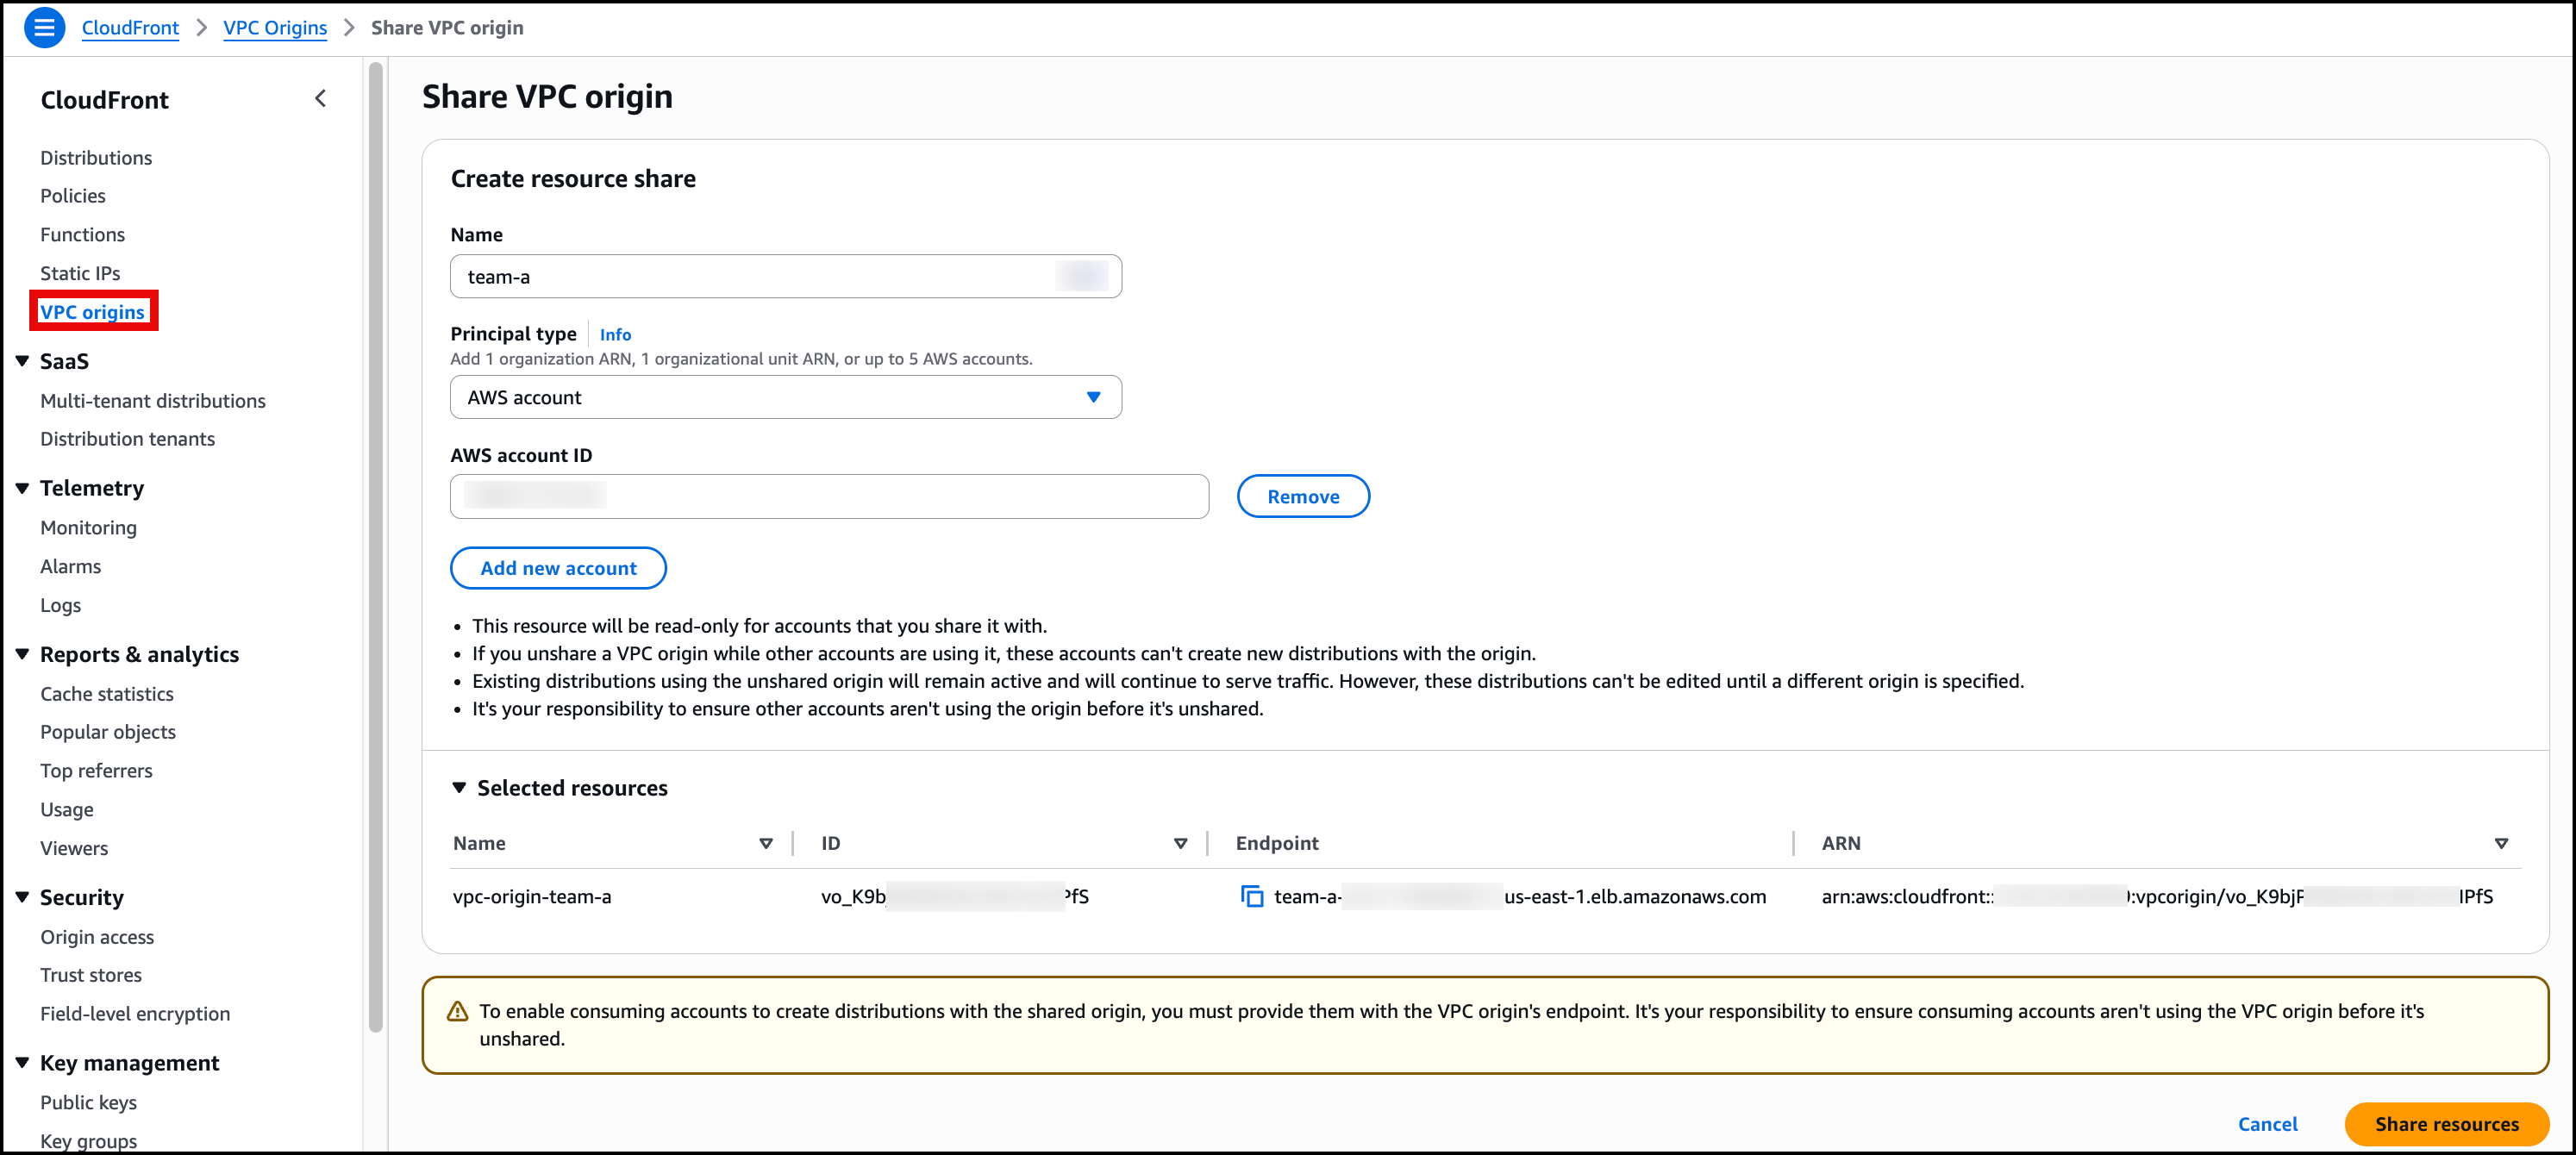Sort the Name column in Selected resources
Viewport: 2576px width, 1155px height.
(x=766, y=843)
